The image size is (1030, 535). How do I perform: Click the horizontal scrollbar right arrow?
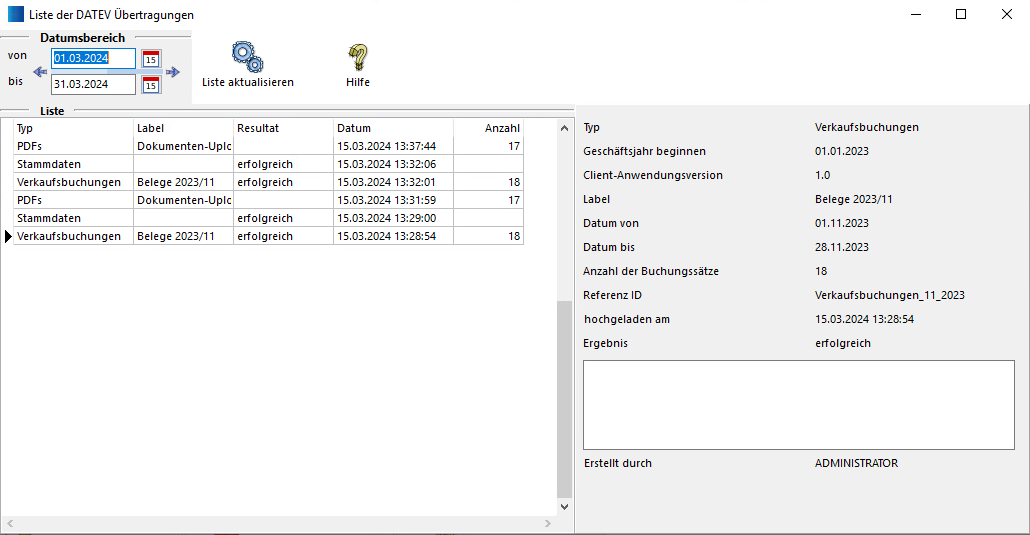pyautogui.click(x=547, y=523)
